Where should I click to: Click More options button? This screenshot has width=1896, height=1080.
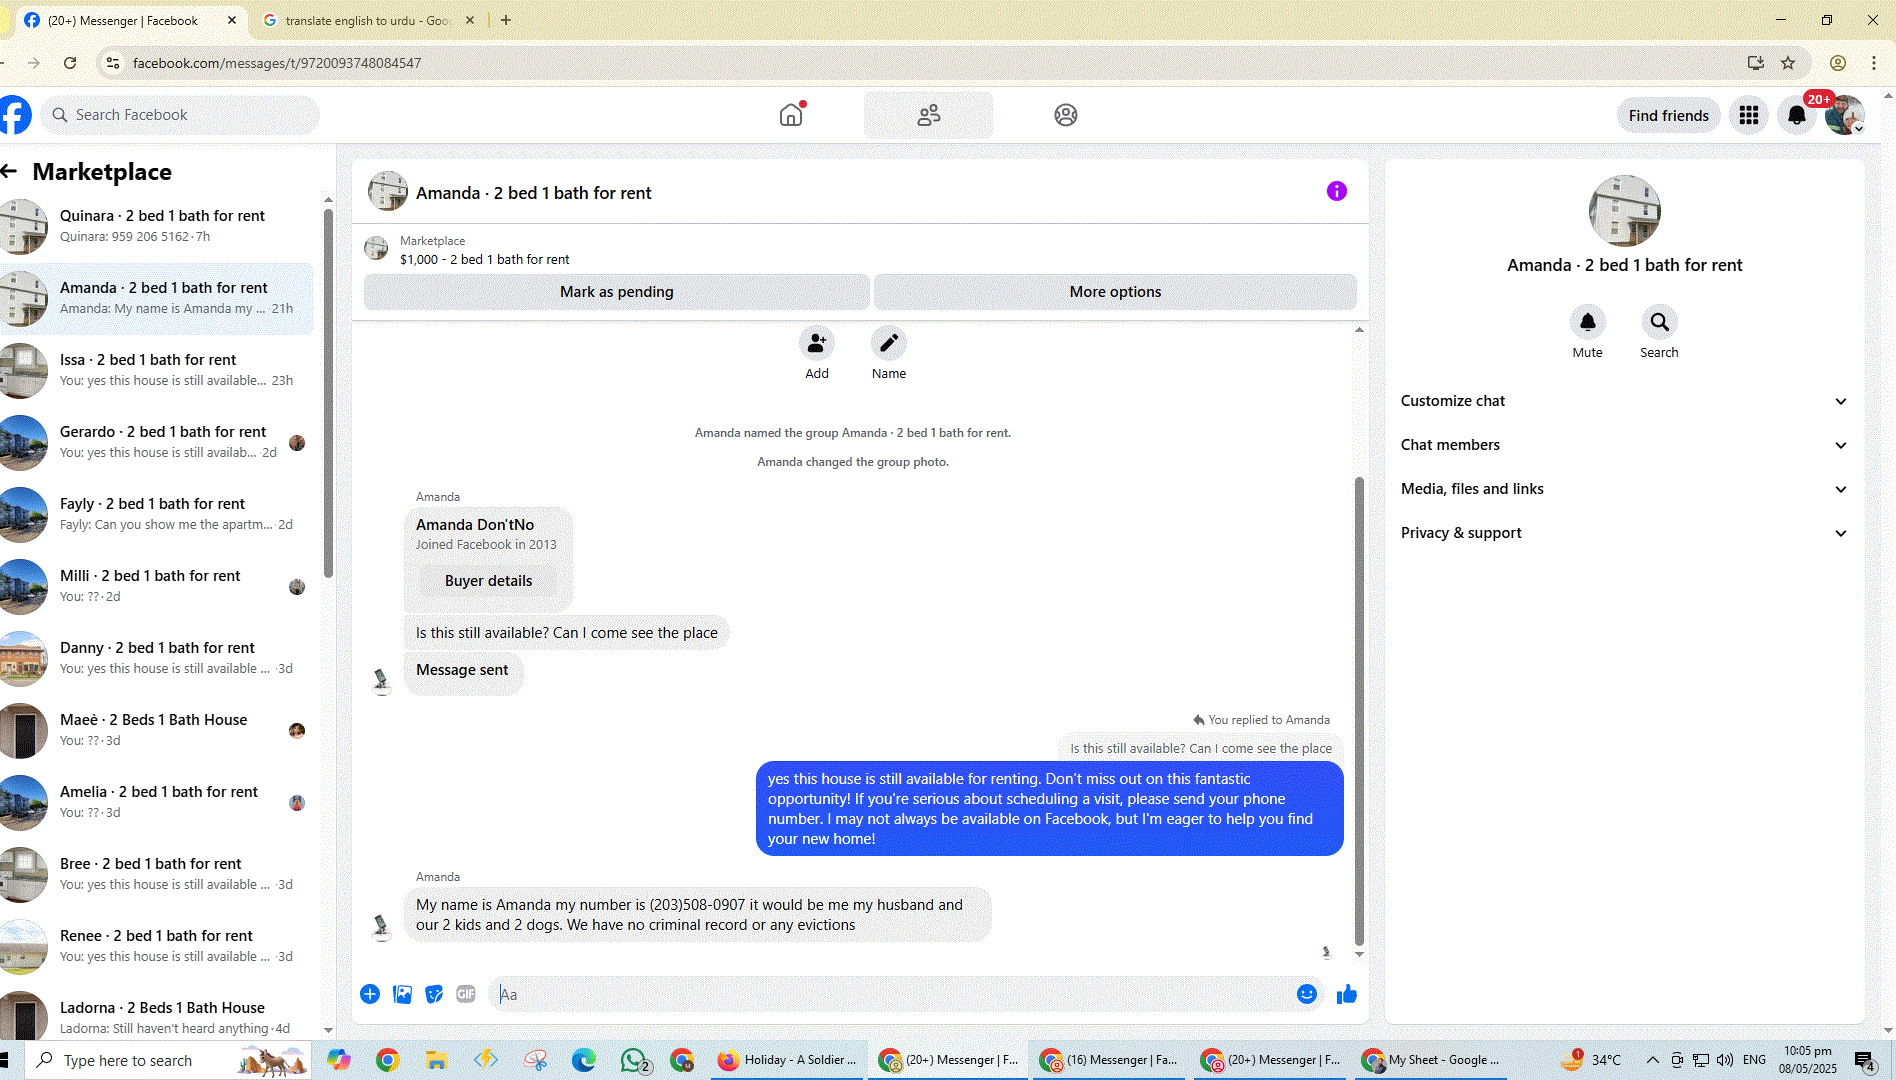tap(1115, 292)
